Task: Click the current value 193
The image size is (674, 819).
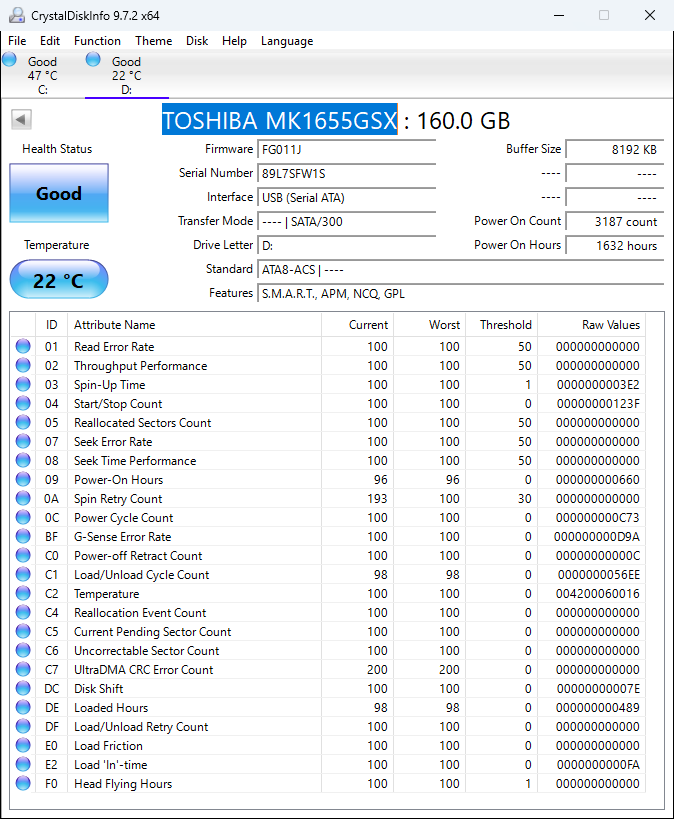Action: click(x=377, y=499)
